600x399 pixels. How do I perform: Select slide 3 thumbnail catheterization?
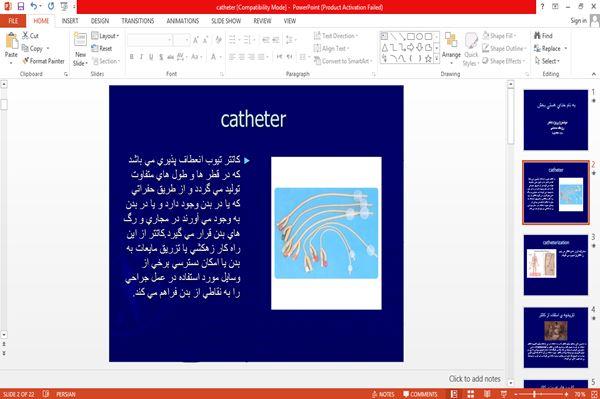click(556, 265)
